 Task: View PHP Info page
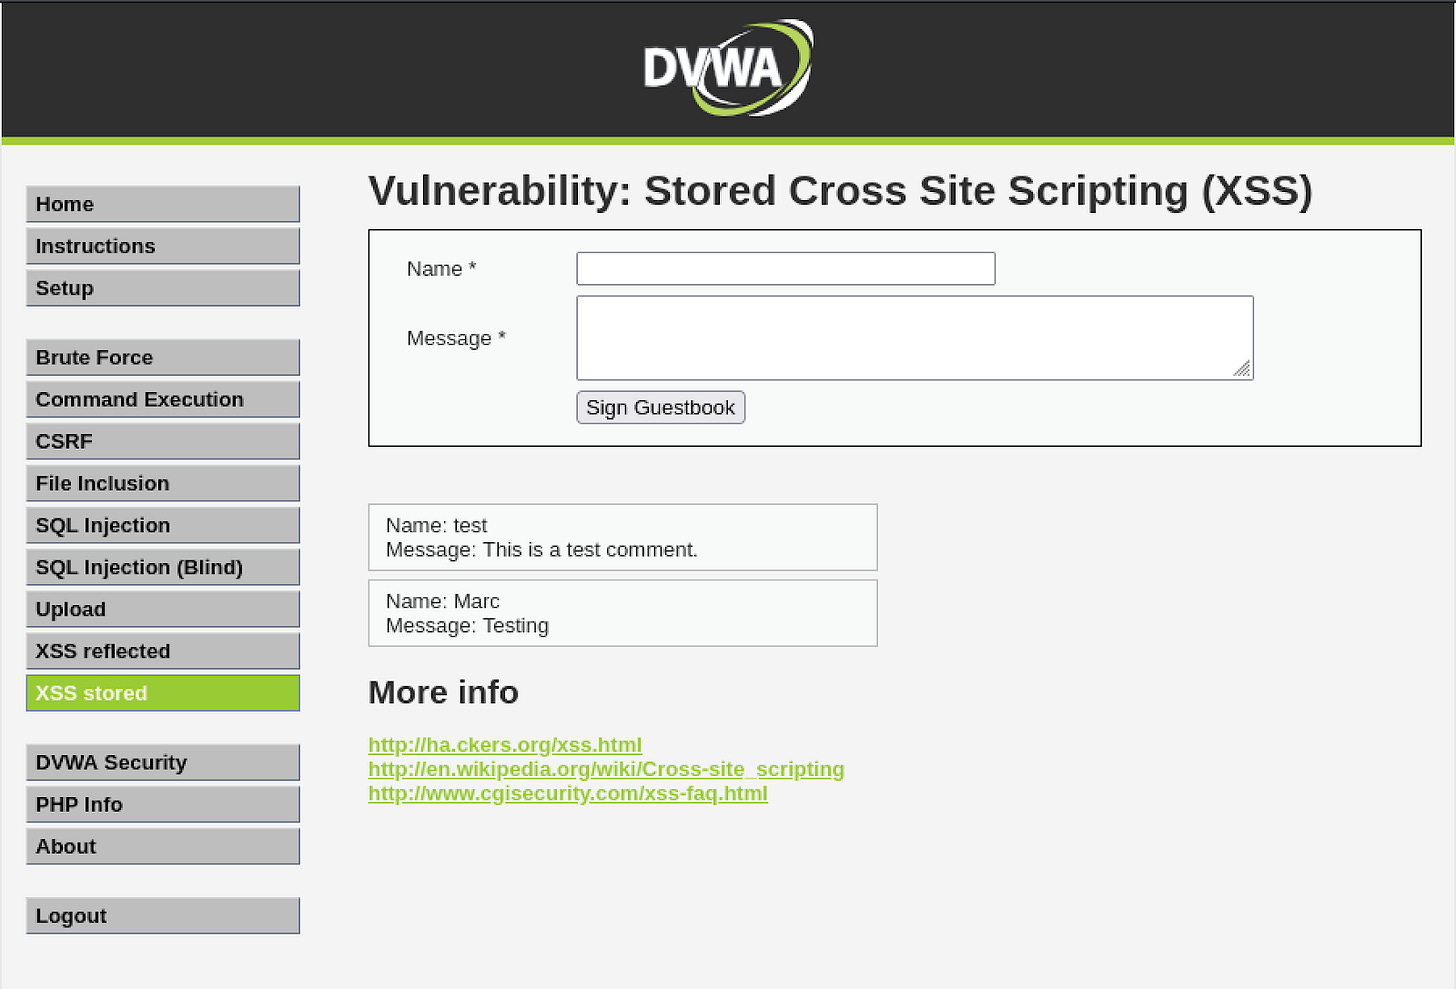[163, 804]
